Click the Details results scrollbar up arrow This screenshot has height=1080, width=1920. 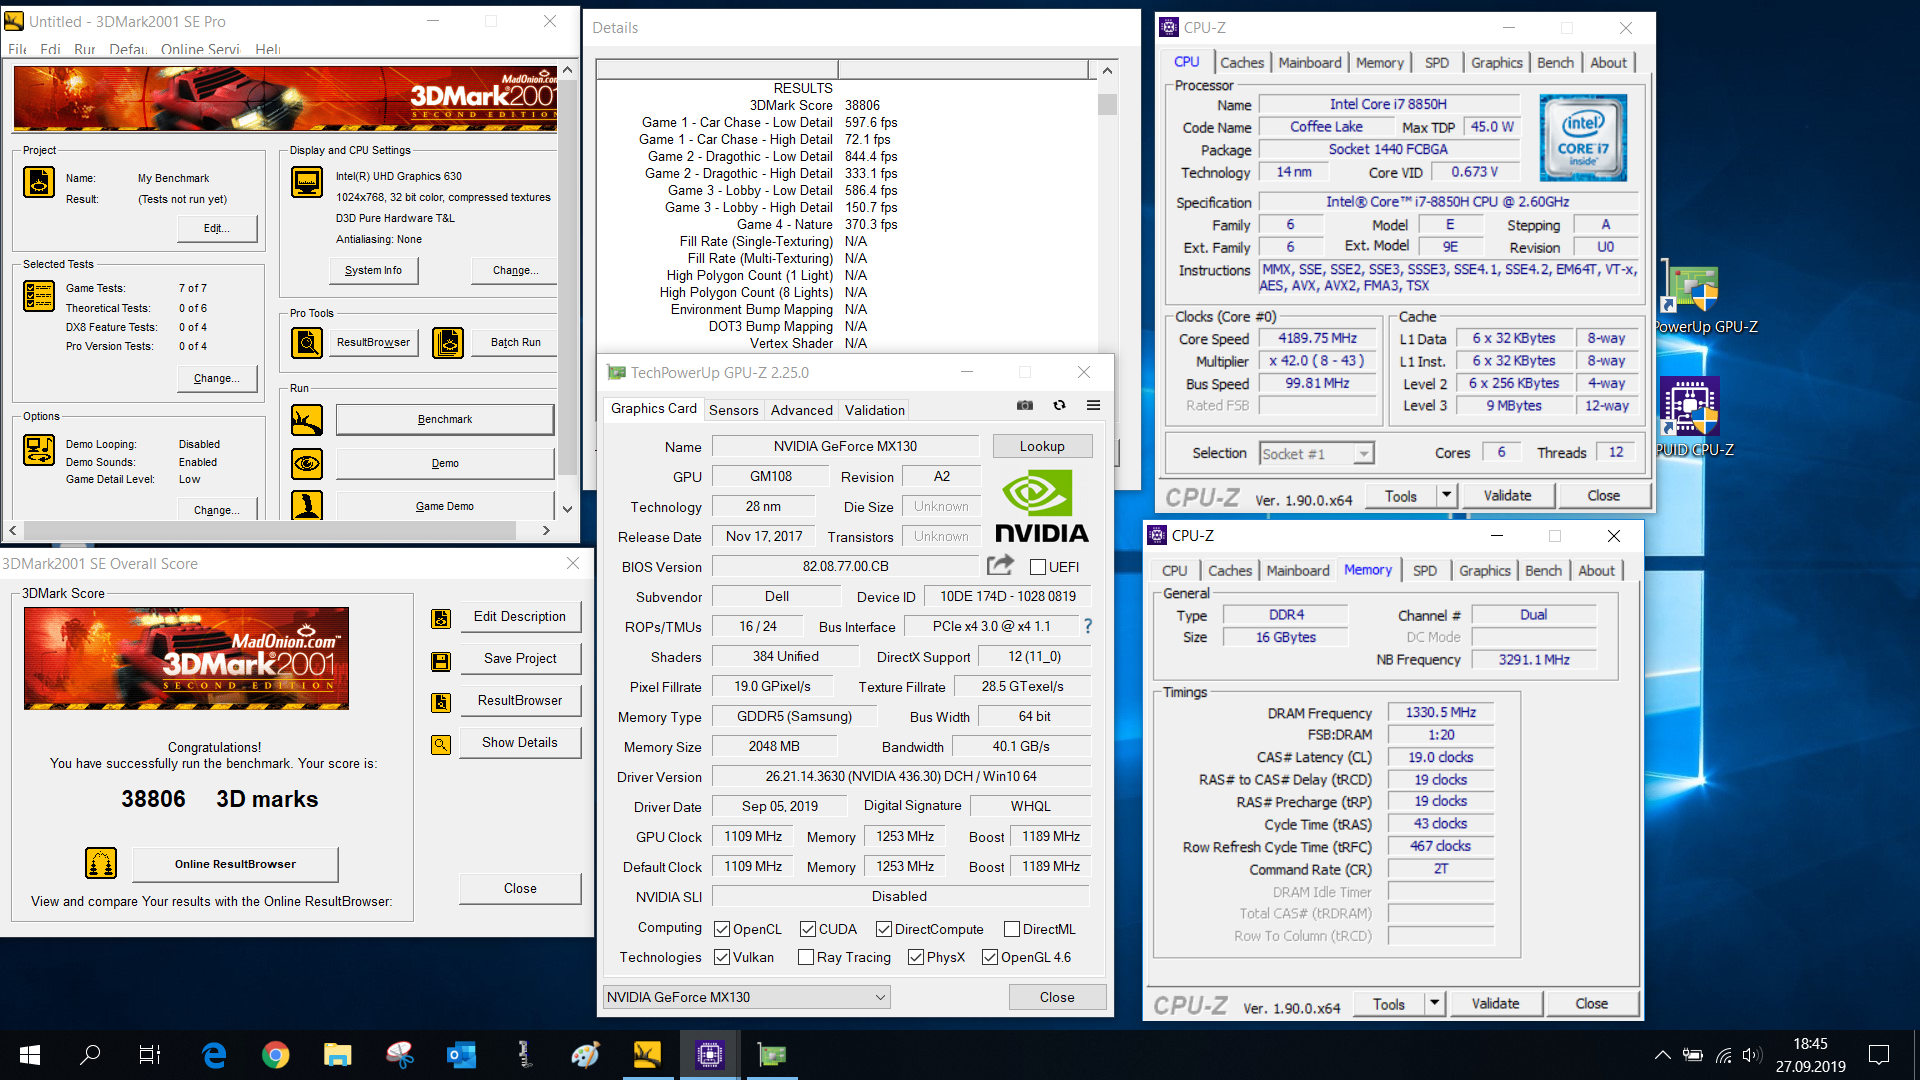click(x=1107, y=70)
